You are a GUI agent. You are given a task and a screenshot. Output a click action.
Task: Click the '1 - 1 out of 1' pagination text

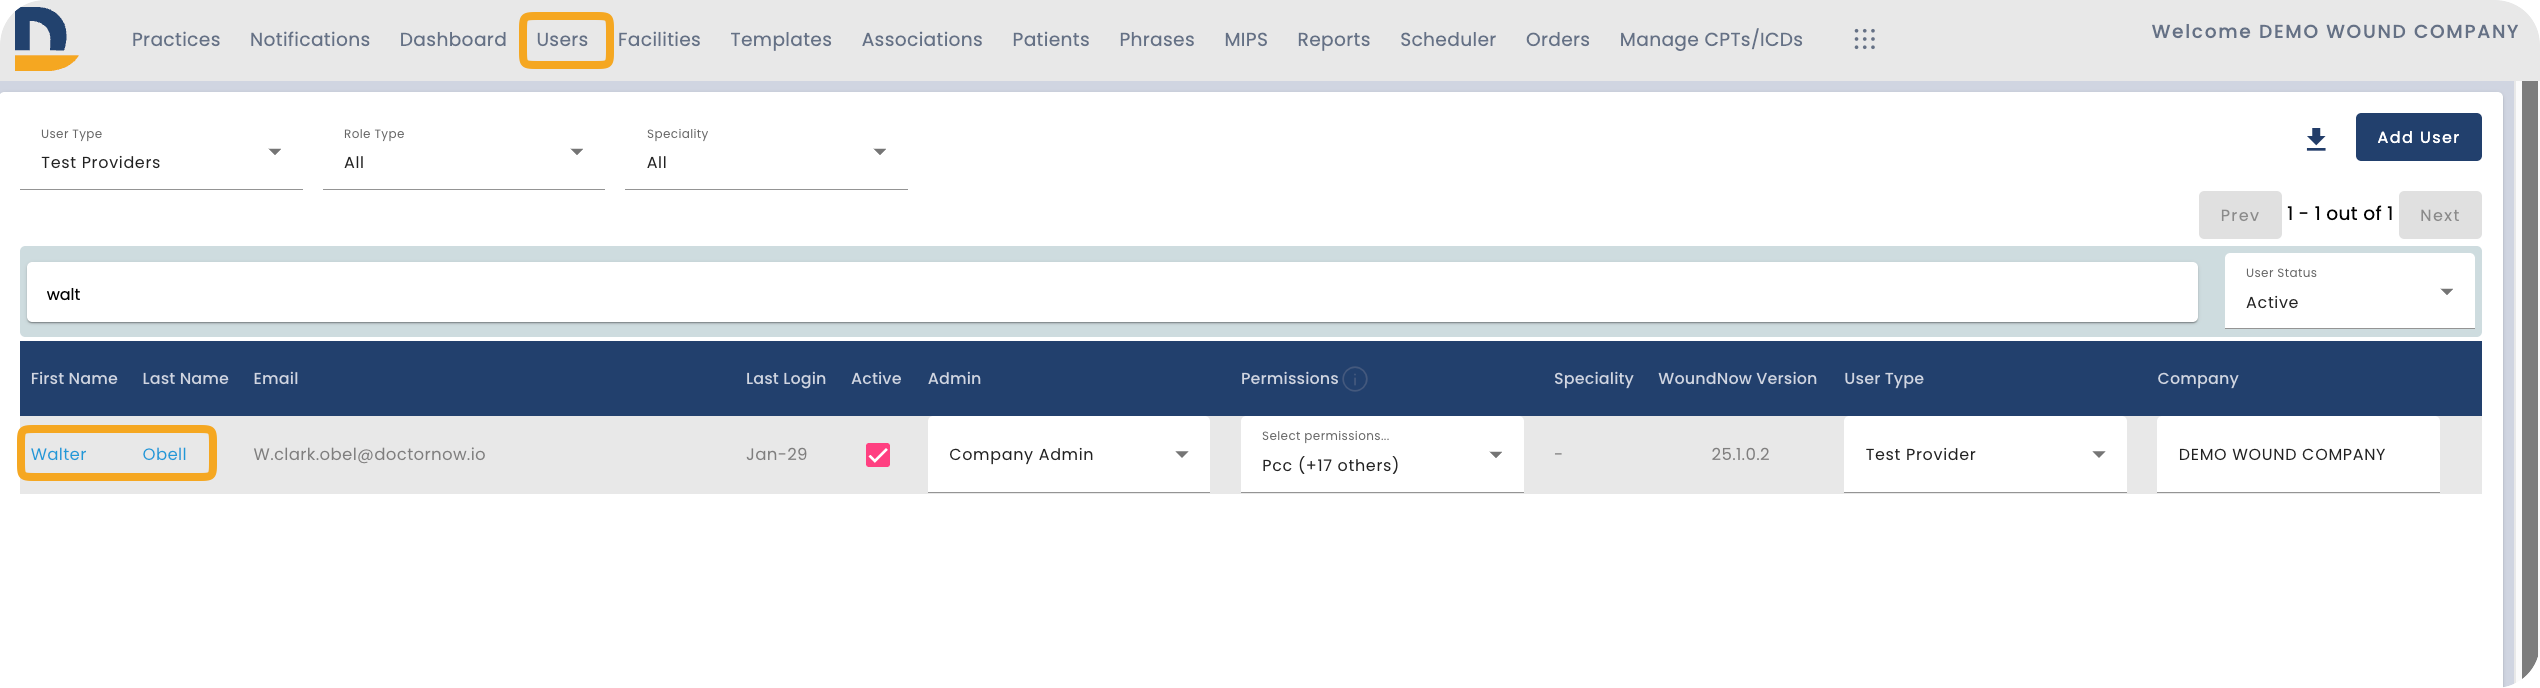tap(2340, 213)
